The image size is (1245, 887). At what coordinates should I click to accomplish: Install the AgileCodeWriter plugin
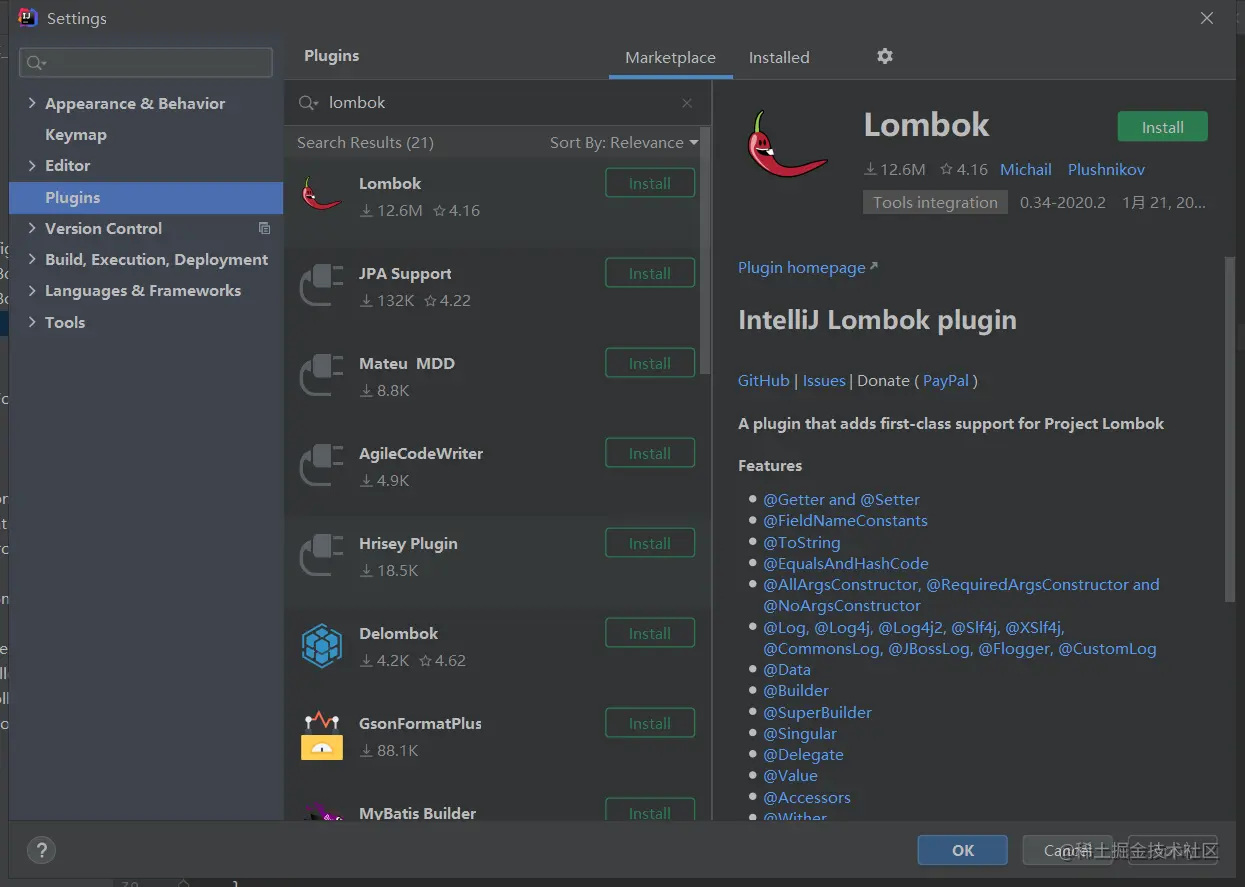click(x=650, y=454)
